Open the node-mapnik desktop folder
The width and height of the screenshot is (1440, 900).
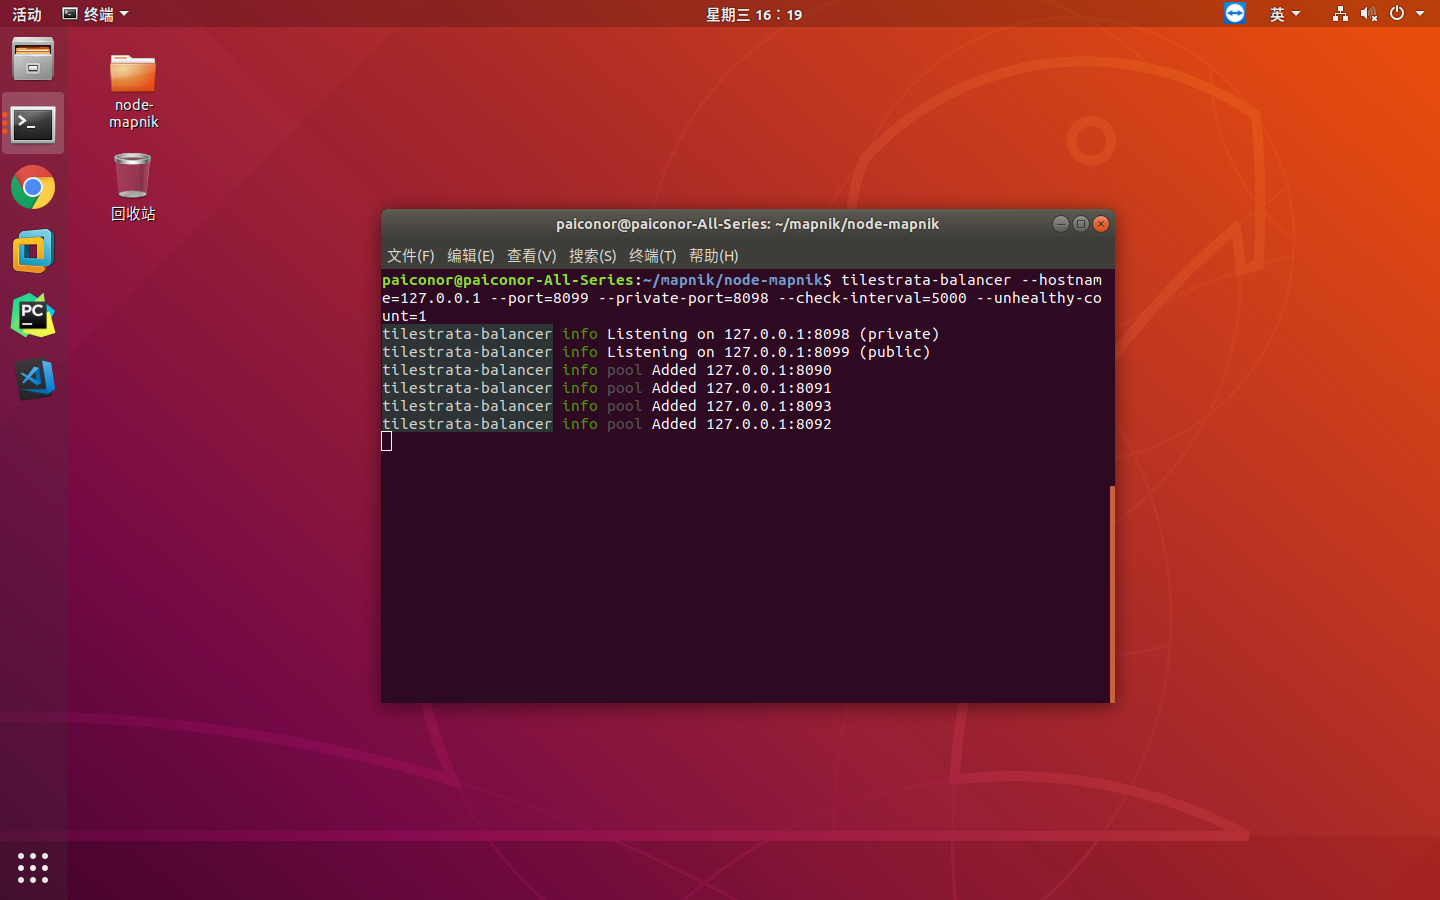click(x=133, y=91)
